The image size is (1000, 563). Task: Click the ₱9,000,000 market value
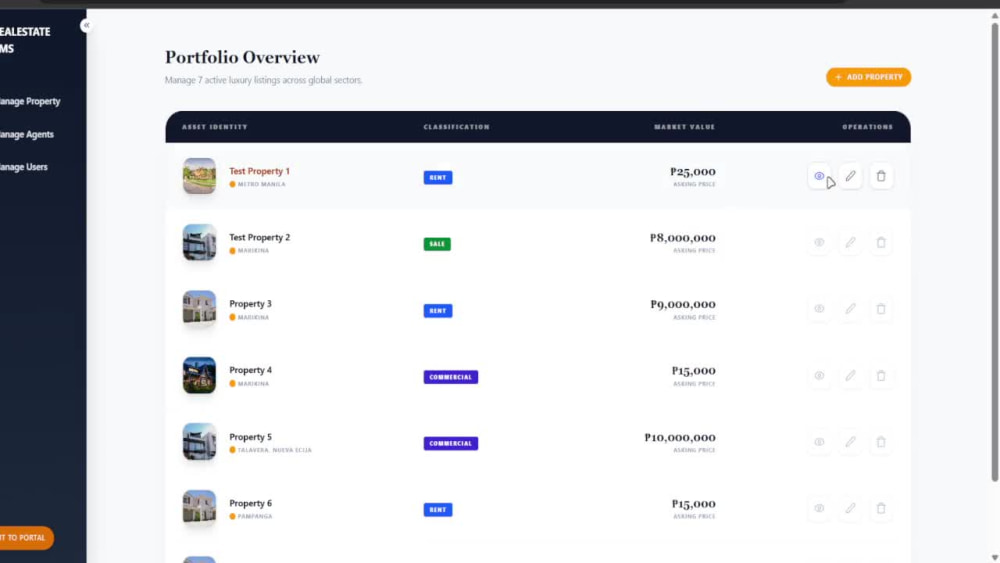click(682, 304)
